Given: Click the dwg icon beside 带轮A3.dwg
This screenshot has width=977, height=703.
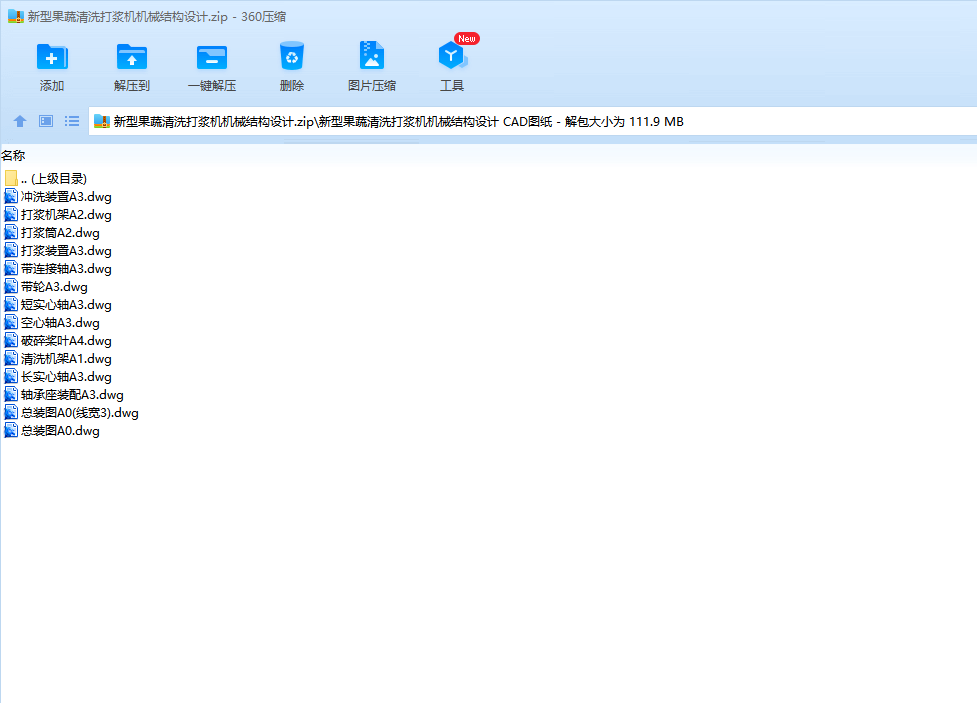Looking at the screenshot, I should (11, 287).
